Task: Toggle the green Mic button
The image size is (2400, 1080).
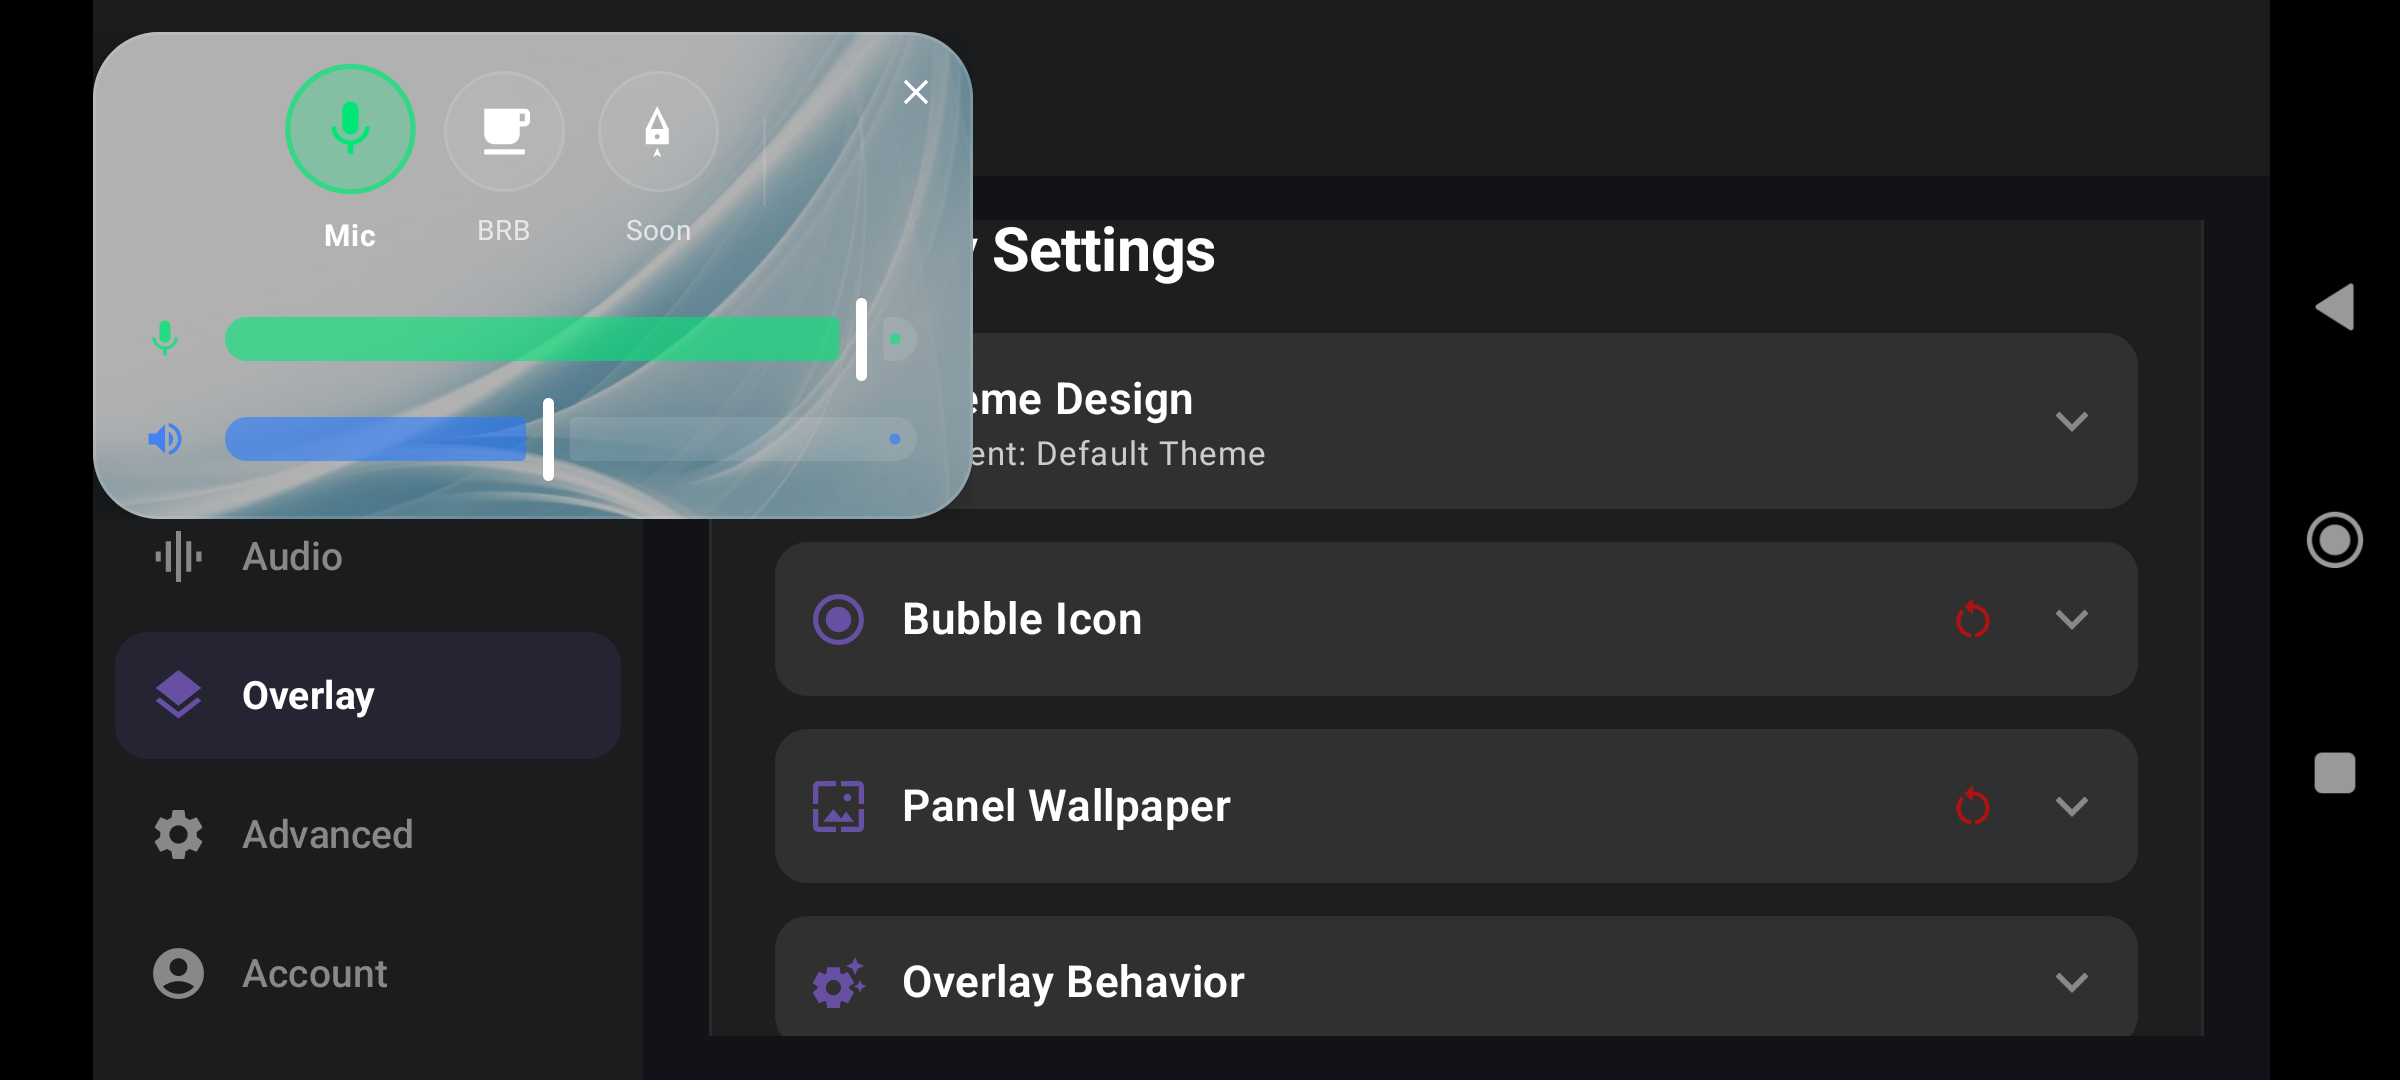Action: coord(350,129)
